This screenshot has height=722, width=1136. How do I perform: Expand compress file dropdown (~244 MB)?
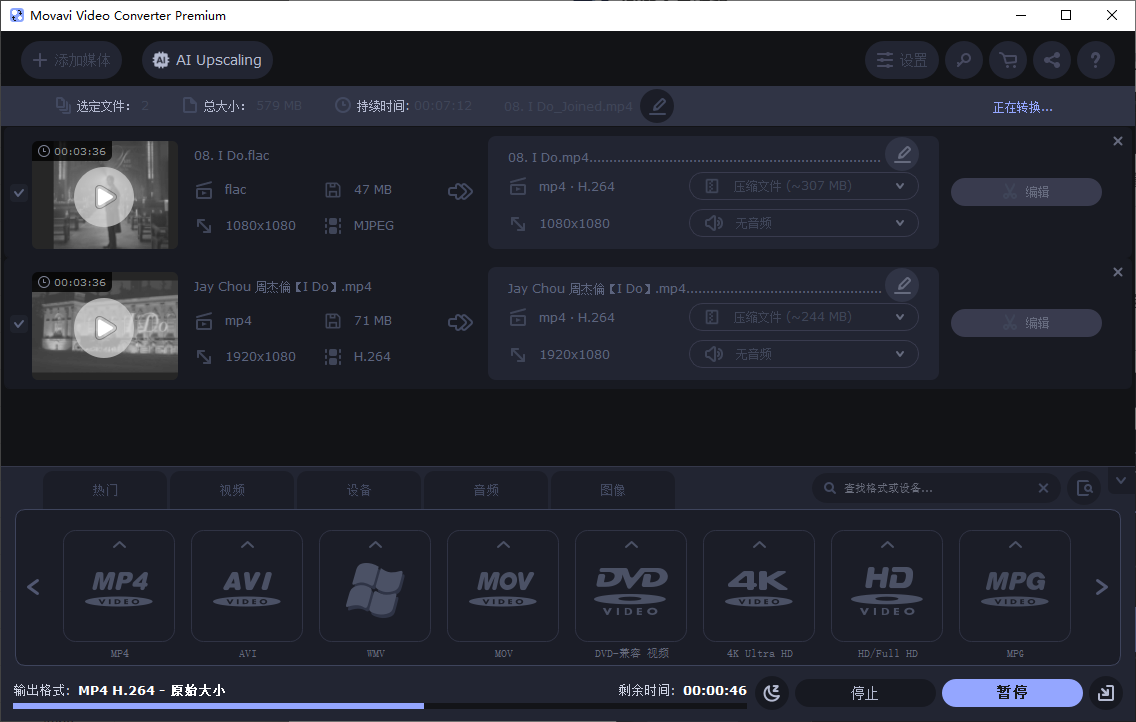[803, 317]
